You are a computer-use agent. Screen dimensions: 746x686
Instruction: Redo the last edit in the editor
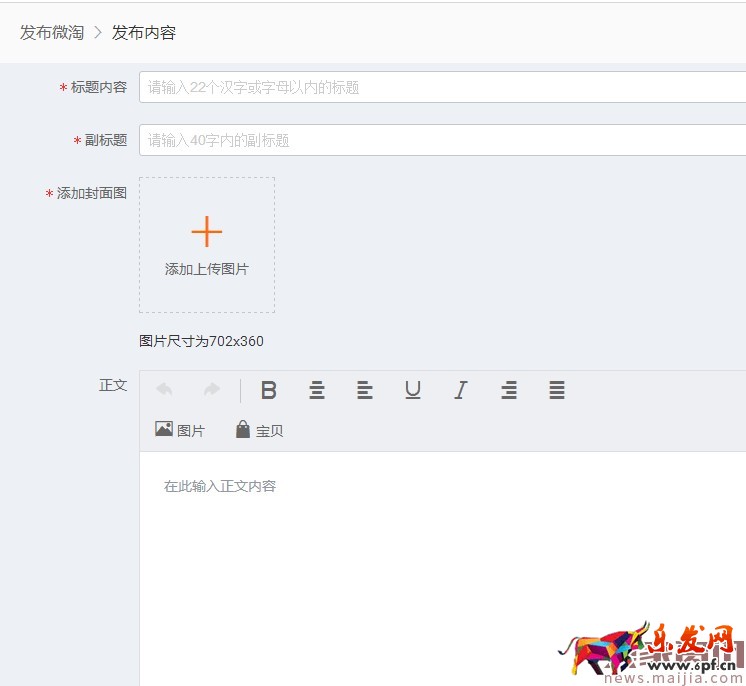[212, 390]
